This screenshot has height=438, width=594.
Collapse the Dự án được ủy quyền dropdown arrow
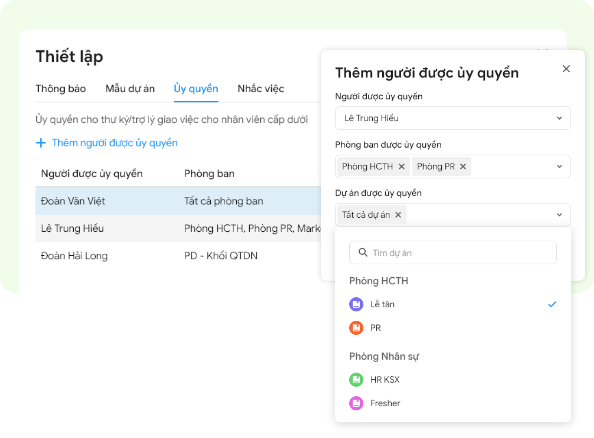(x=559, y=215)
